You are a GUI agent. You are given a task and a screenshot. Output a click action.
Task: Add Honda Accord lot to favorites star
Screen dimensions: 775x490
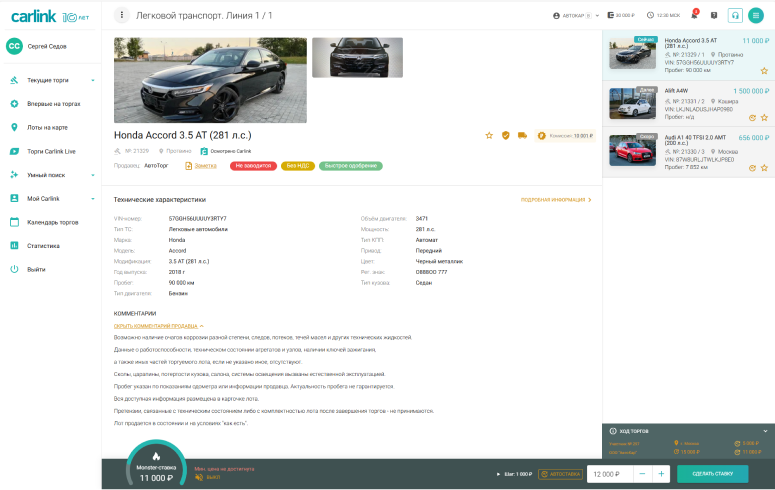tap(489, 135)
